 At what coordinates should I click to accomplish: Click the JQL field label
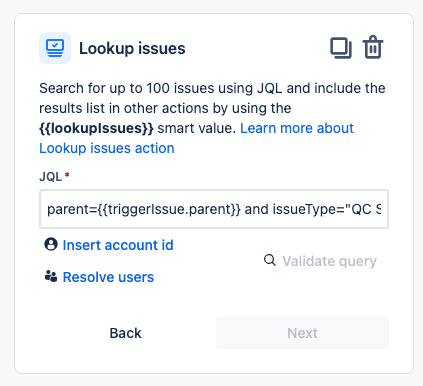click(51, 176)
